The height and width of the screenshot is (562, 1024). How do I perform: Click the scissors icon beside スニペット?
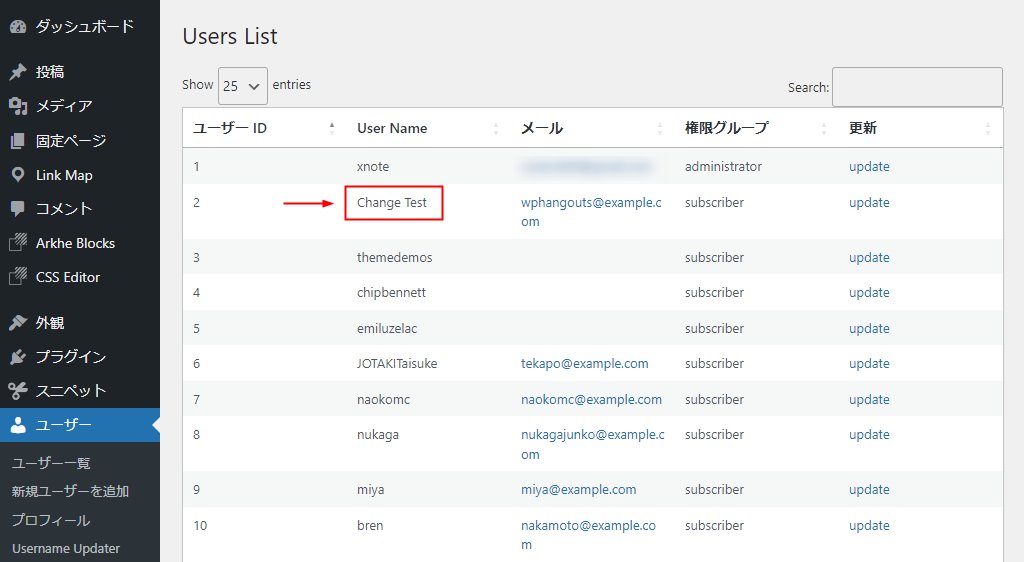[x=18, y=390]
